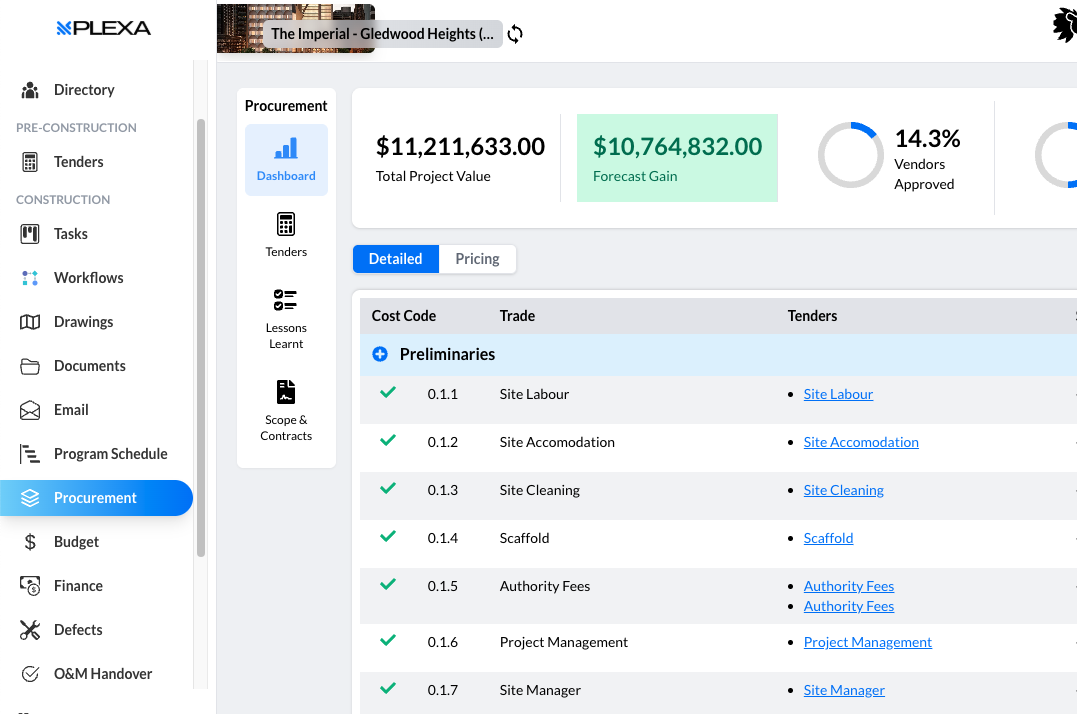Open the Site Accomodation tender link
The image size is (1077, 714).
tap(860, 442)
